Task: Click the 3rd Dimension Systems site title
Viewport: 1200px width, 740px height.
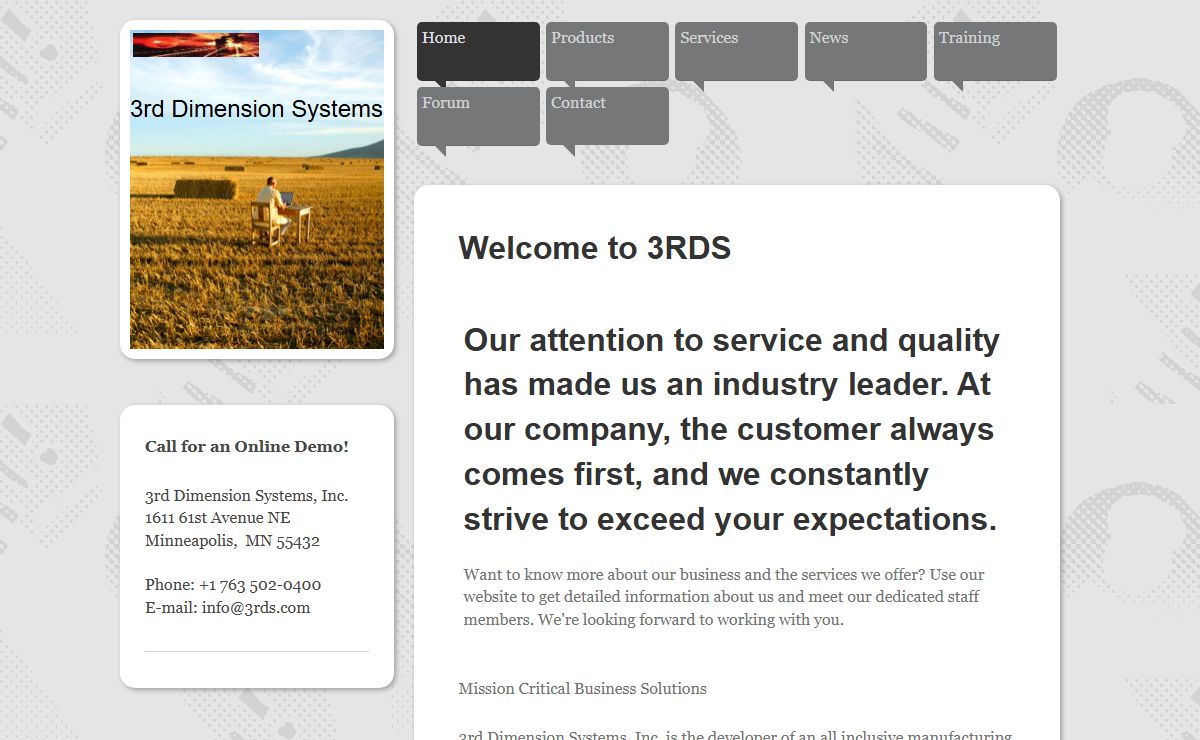Action: click(x=257, y=109)
